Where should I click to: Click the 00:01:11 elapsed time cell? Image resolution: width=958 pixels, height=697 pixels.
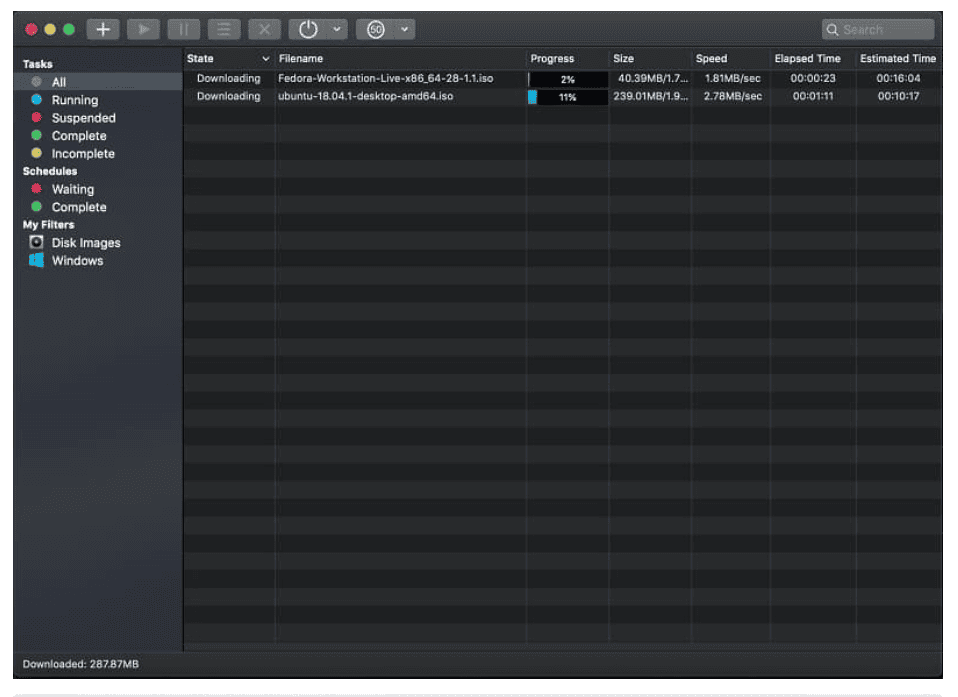pos(813,96)
